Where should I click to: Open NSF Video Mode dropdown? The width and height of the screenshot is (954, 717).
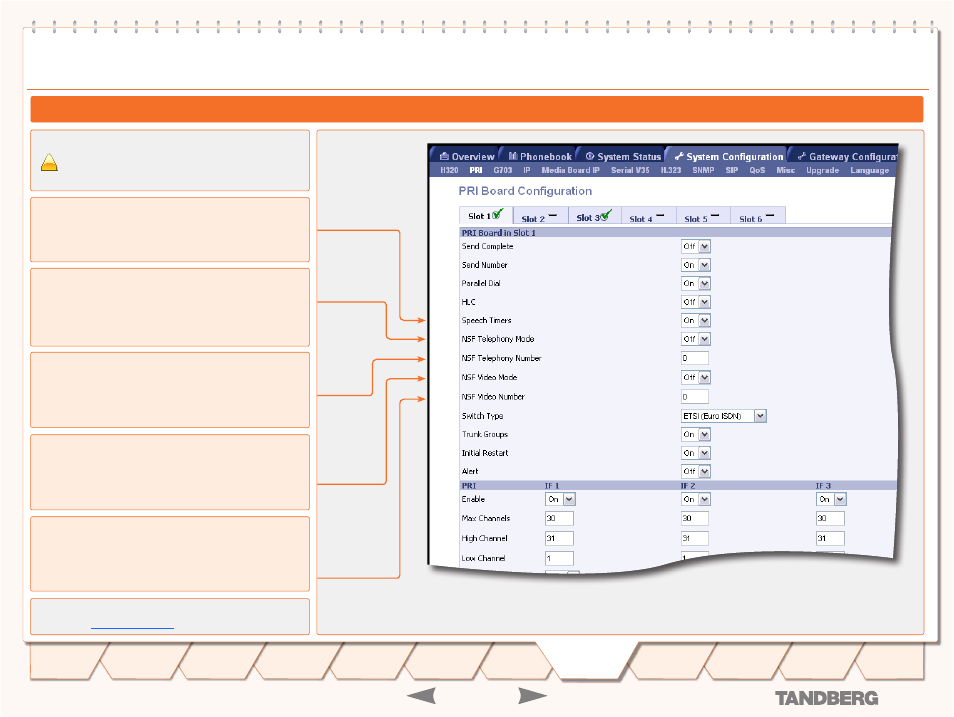point(695,377)
